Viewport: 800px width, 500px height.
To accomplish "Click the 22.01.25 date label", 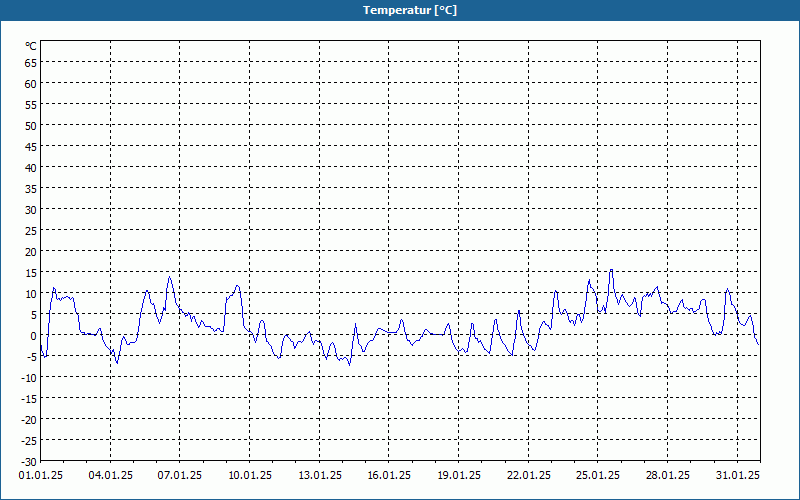I will [529, 476].
